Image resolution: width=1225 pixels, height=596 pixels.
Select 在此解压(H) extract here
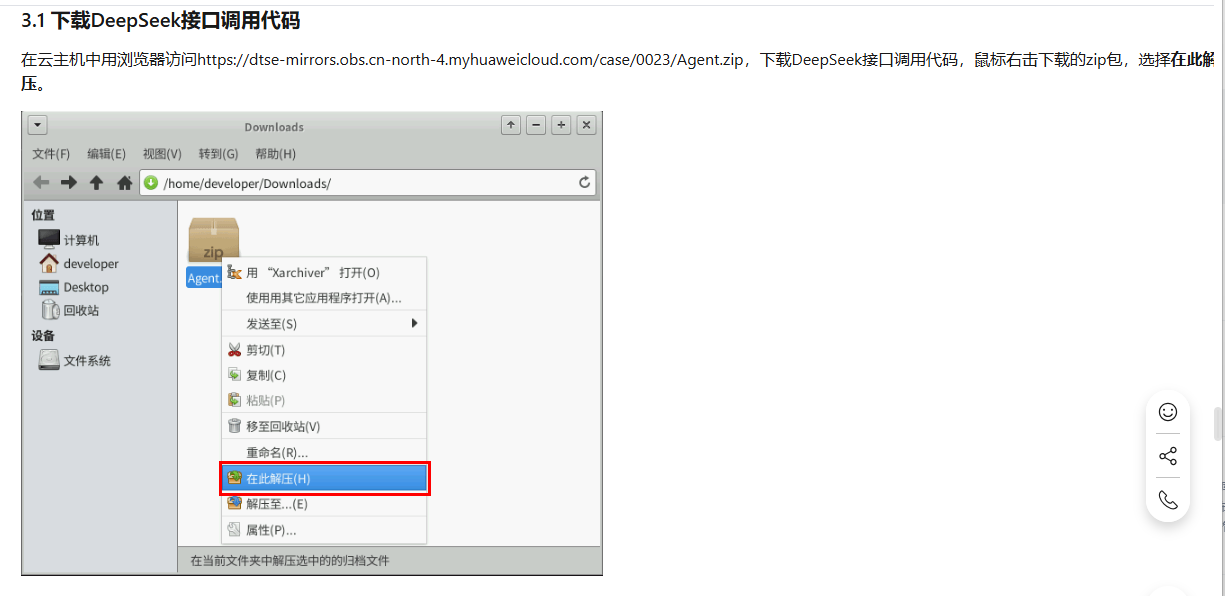[x=324, y=479]
